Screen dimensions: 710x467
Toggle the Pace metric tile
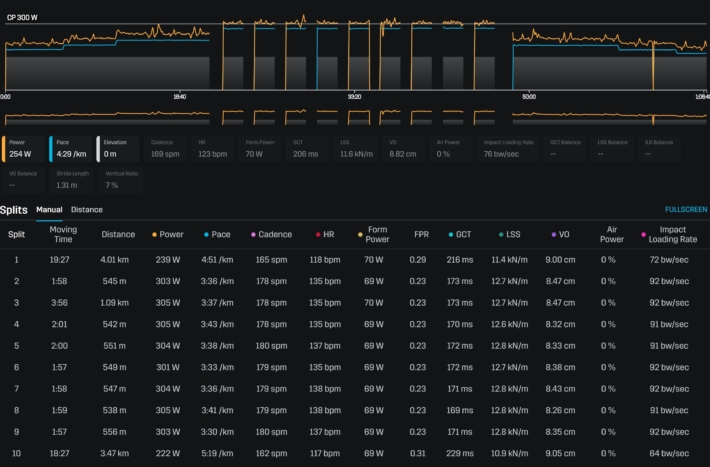click(x=72, y=149)
